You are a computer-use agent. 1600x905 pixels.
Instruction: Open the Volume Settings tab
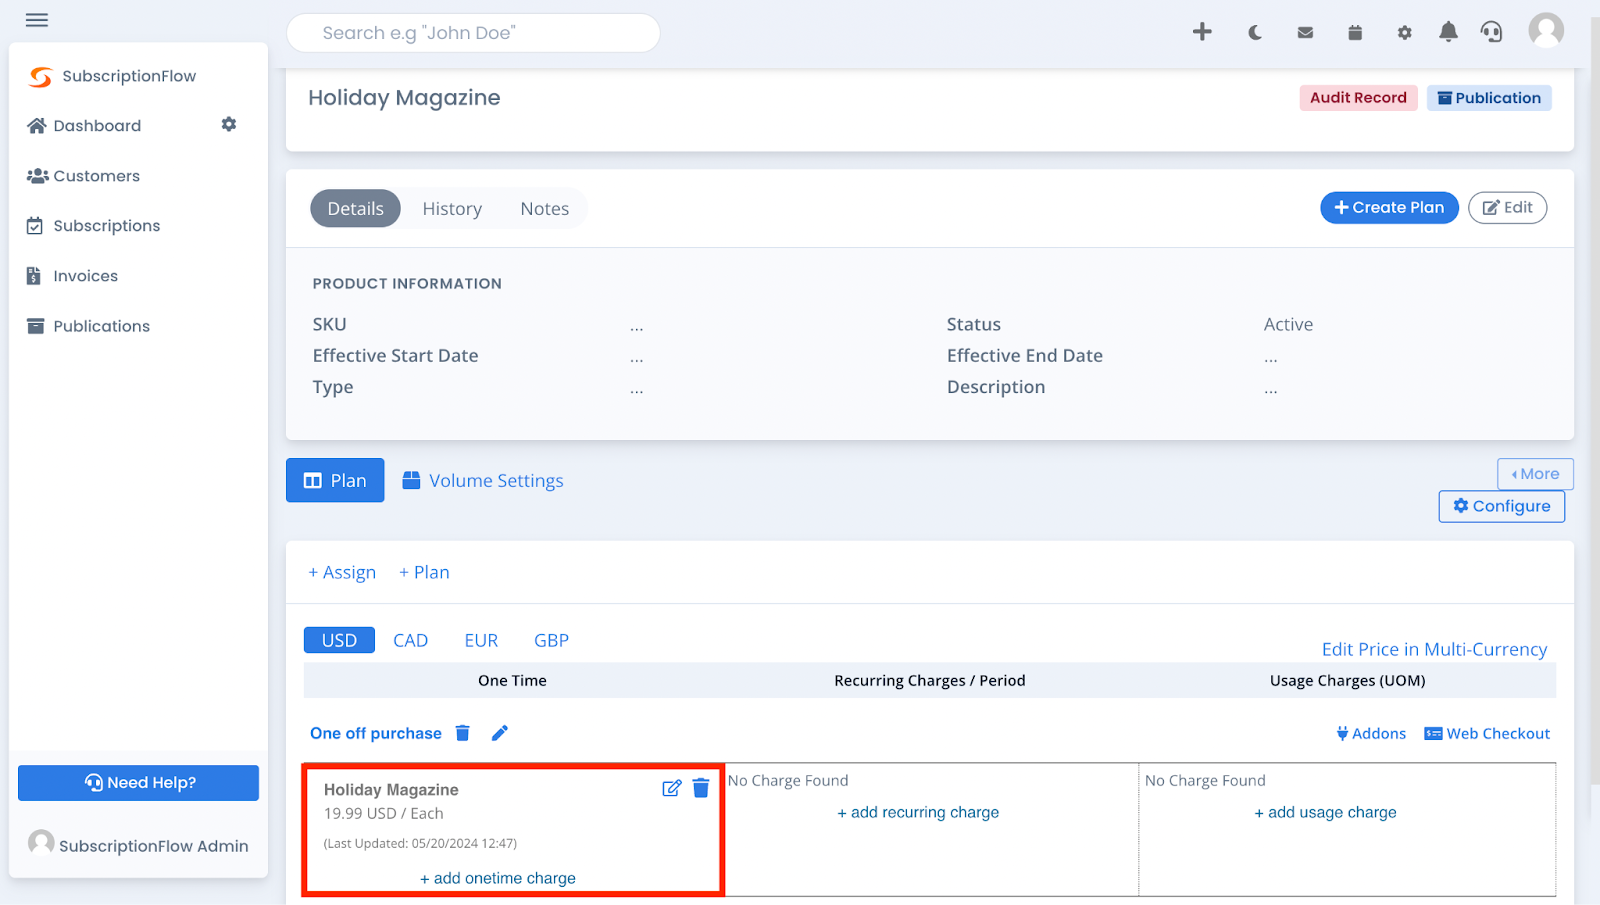tap(482, 480)
